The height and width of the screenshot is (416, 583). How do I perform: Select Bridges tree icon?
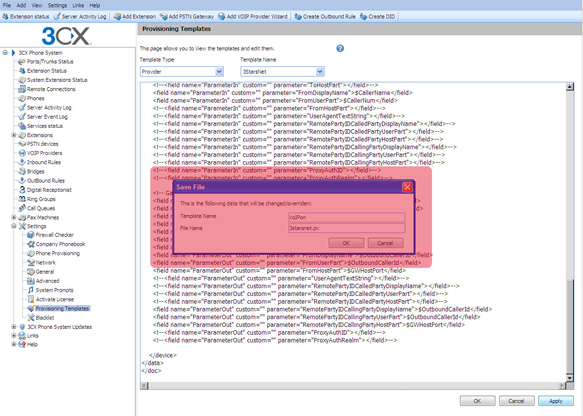pyautogui.click(x=22, y=171)
